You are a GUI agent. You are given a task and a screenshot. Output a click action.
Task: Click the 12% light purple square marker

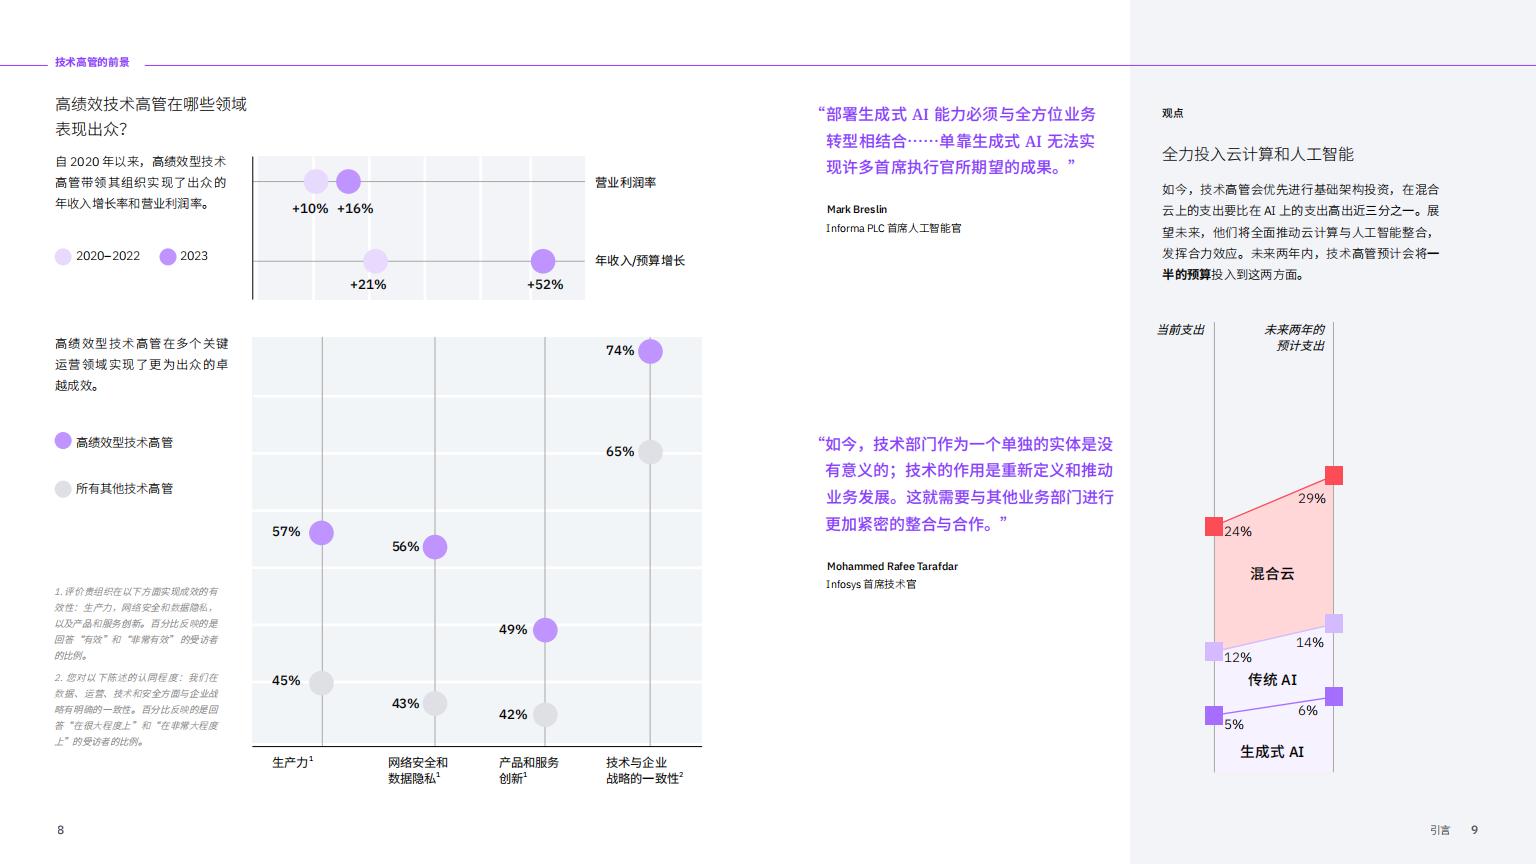1214,651
